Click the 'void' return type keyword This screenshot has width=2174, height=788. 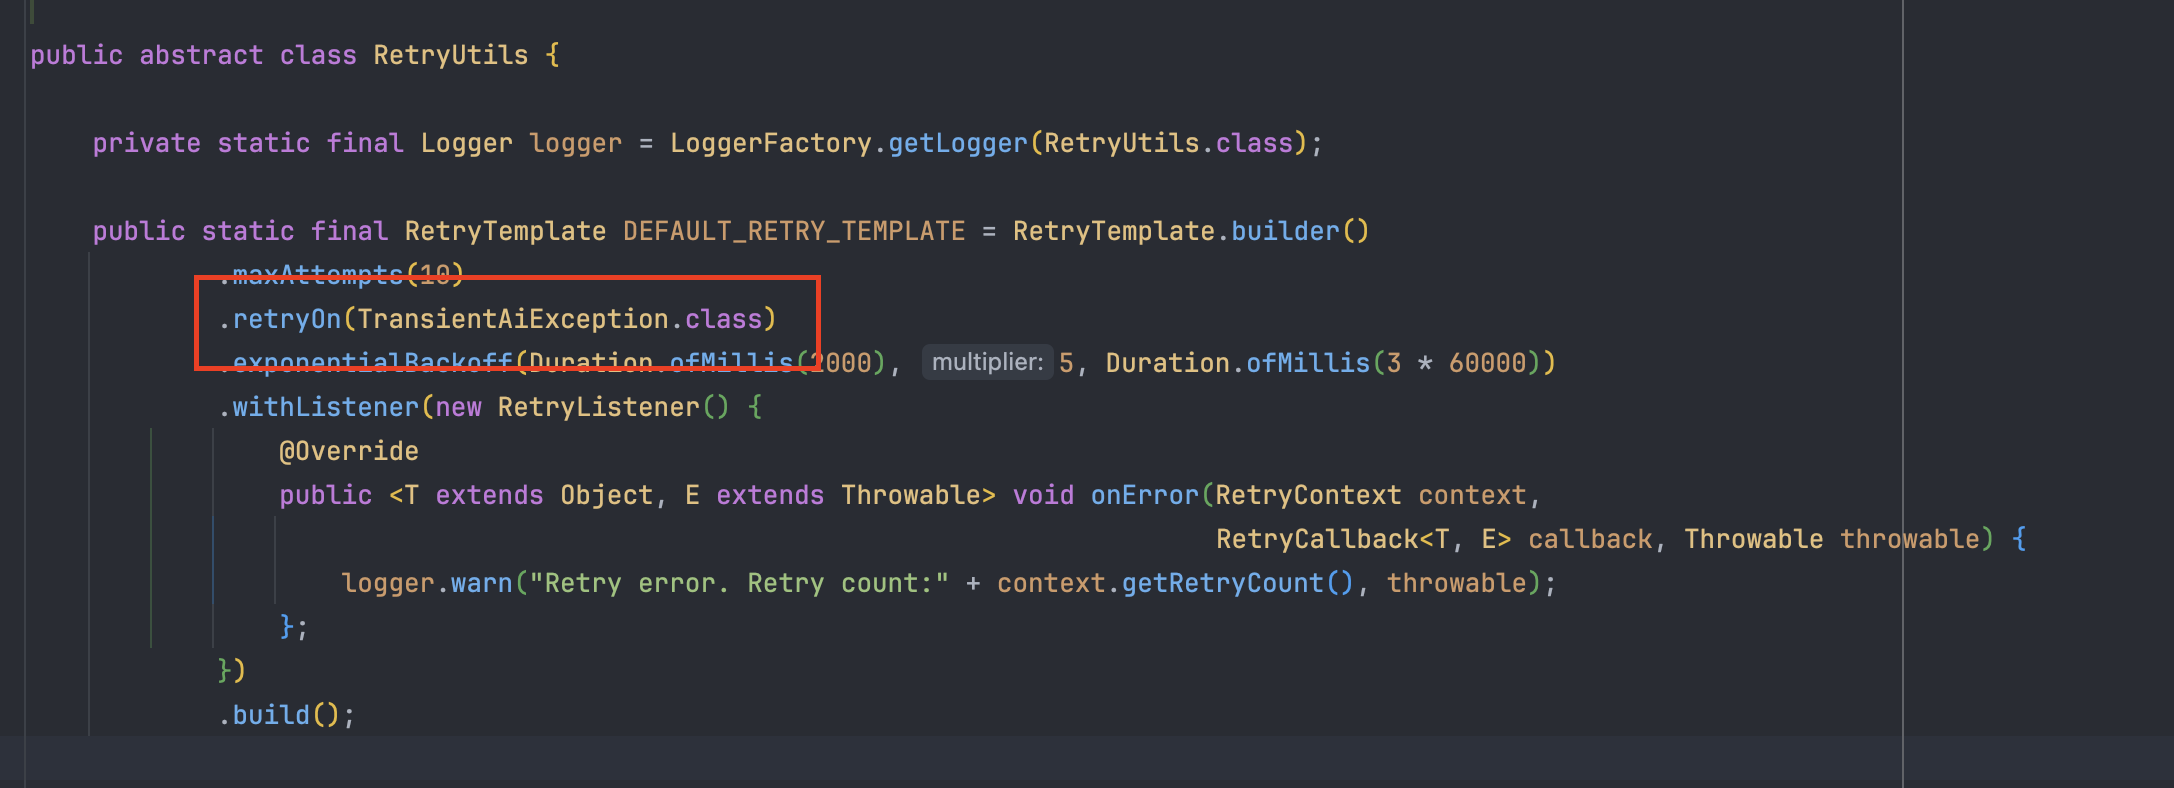click(x=1043, y=495)
